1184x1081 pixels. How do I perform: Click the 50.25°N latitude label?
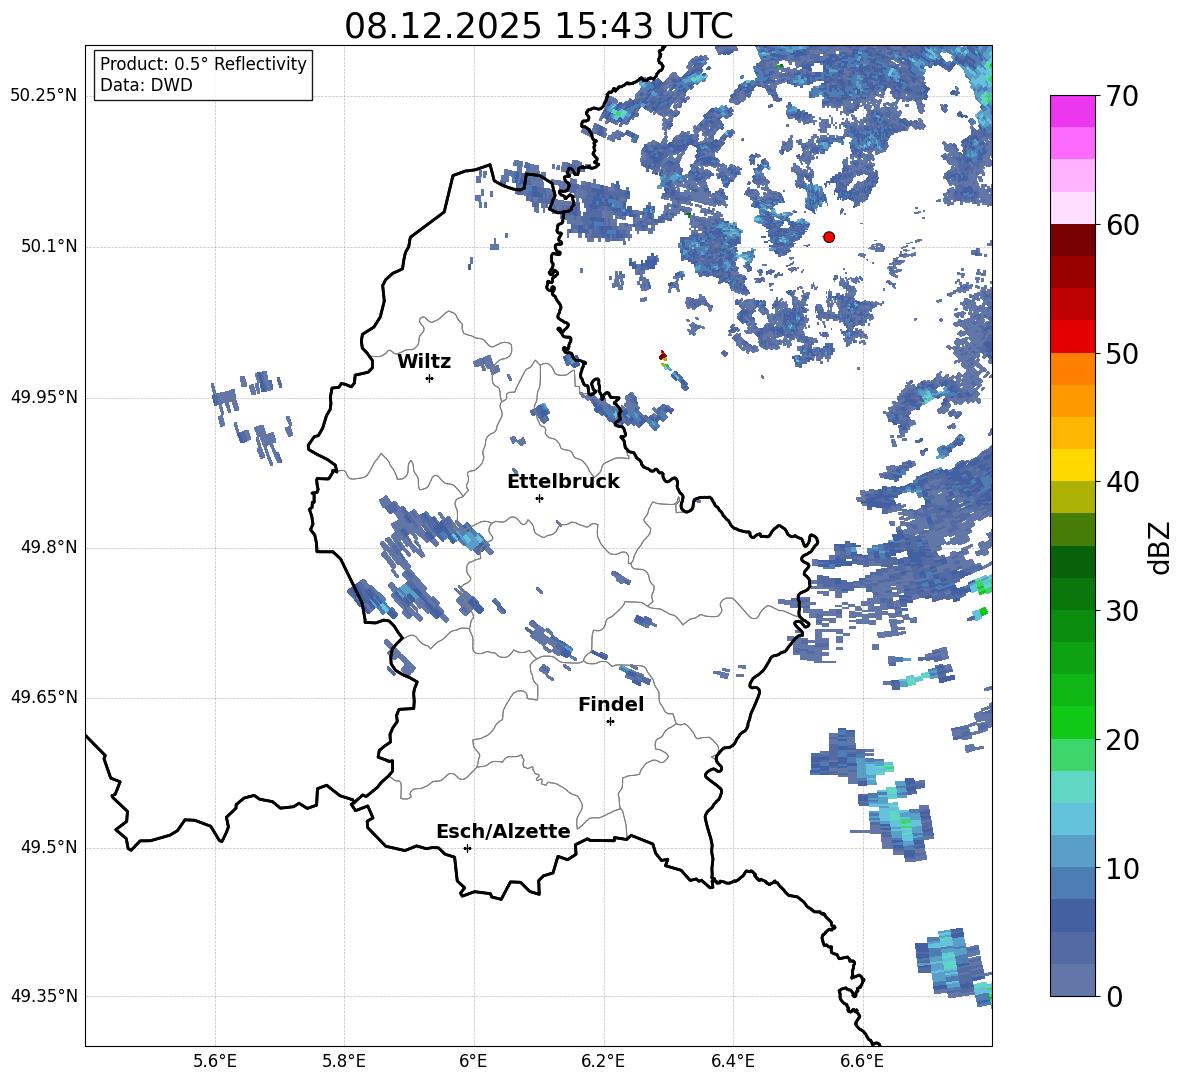tap(44, 96)
